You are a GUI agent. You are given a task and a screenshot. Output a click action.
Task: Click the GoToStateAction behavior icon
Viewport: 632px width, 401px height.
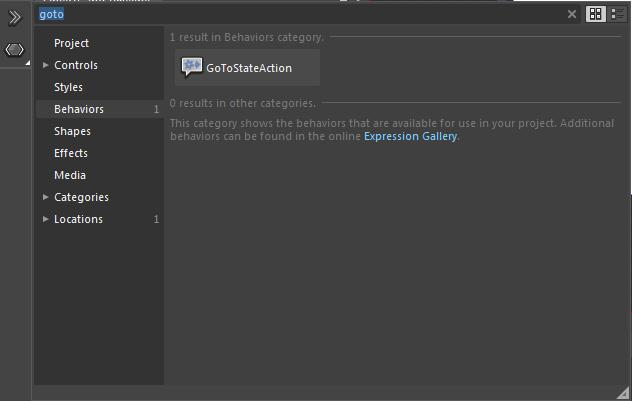click(x=191, y=67)
